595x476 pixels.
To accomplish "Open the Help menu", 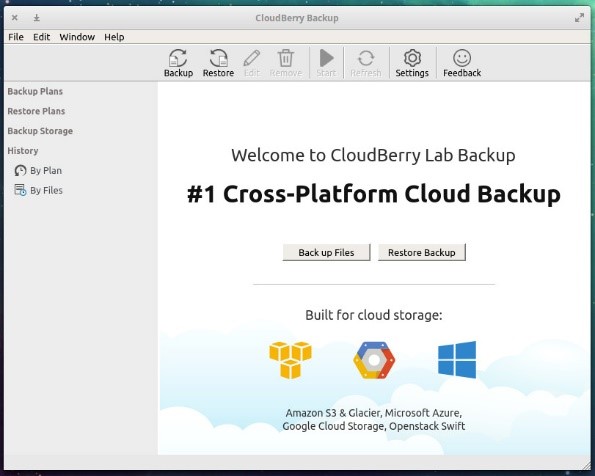I will click(x=114, y=37).
